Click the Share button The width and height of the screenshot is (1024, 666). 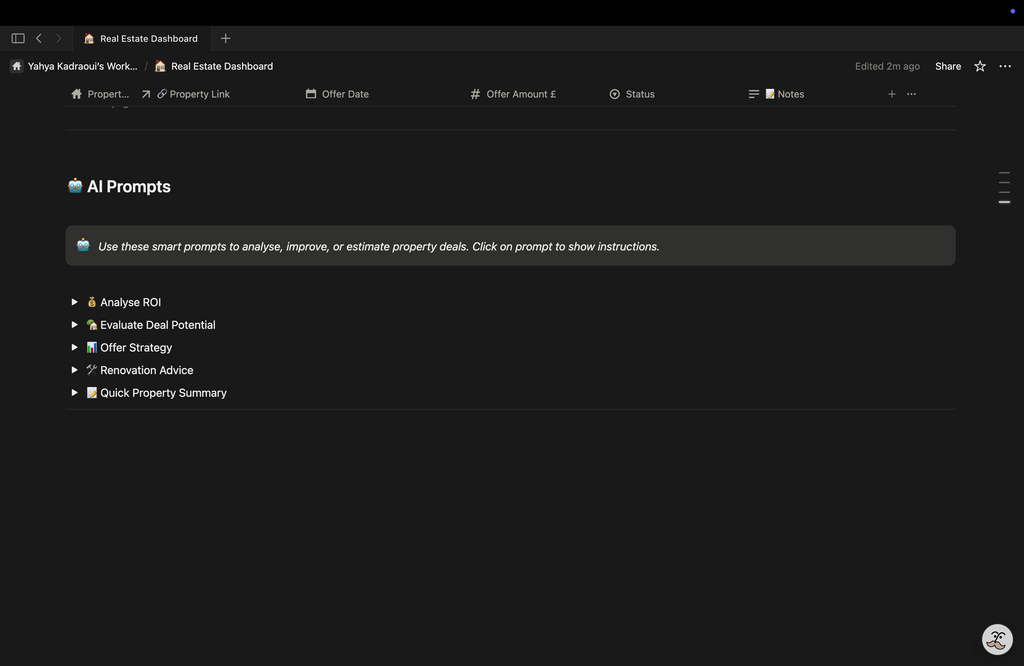[x=947, y=66]
